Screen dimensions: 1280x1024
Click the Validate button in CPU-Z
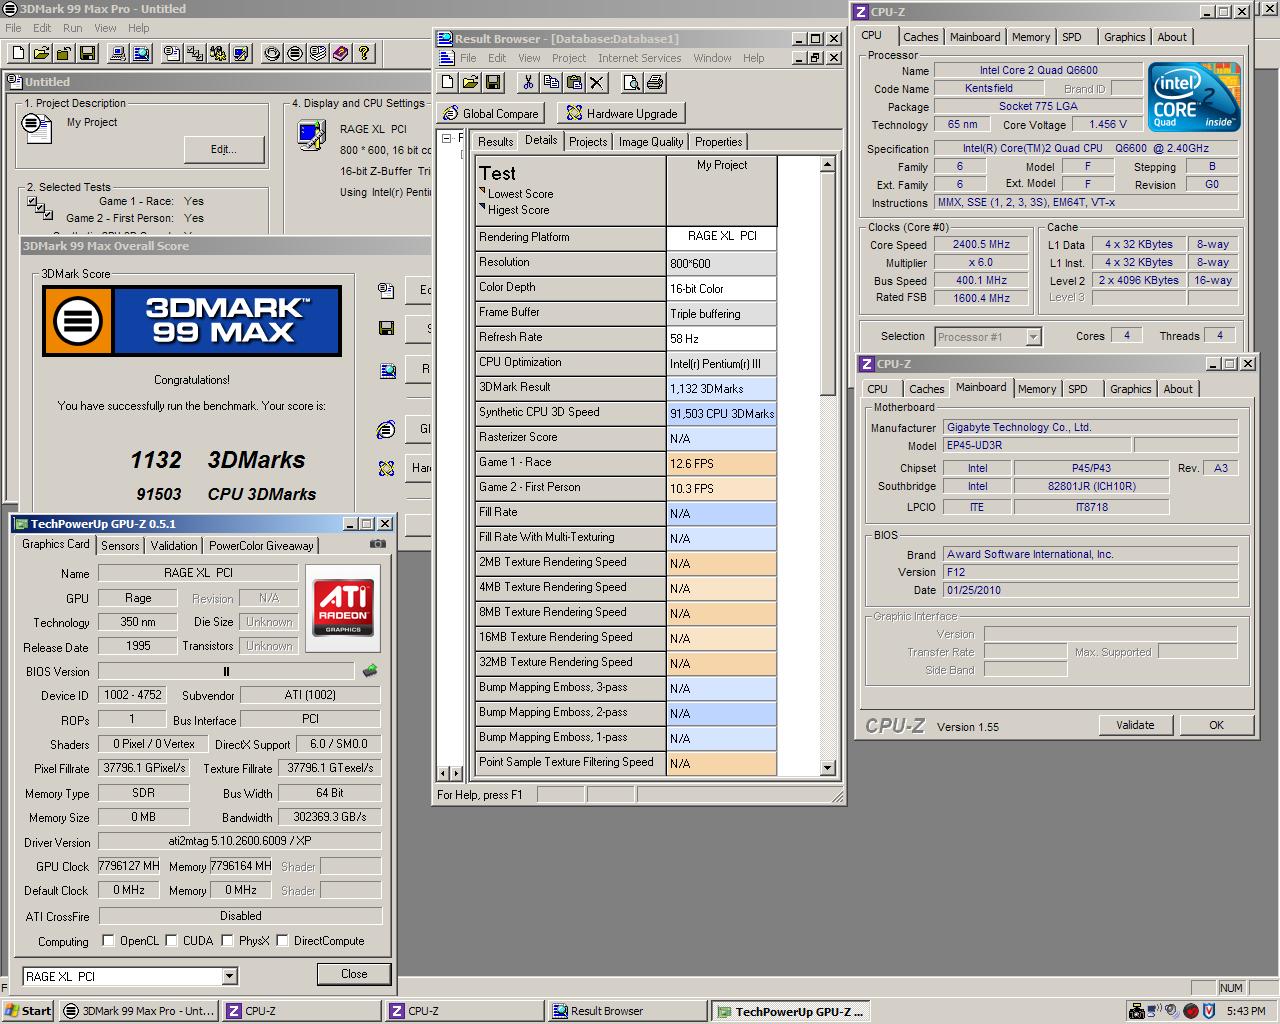tap(1135, 725)
